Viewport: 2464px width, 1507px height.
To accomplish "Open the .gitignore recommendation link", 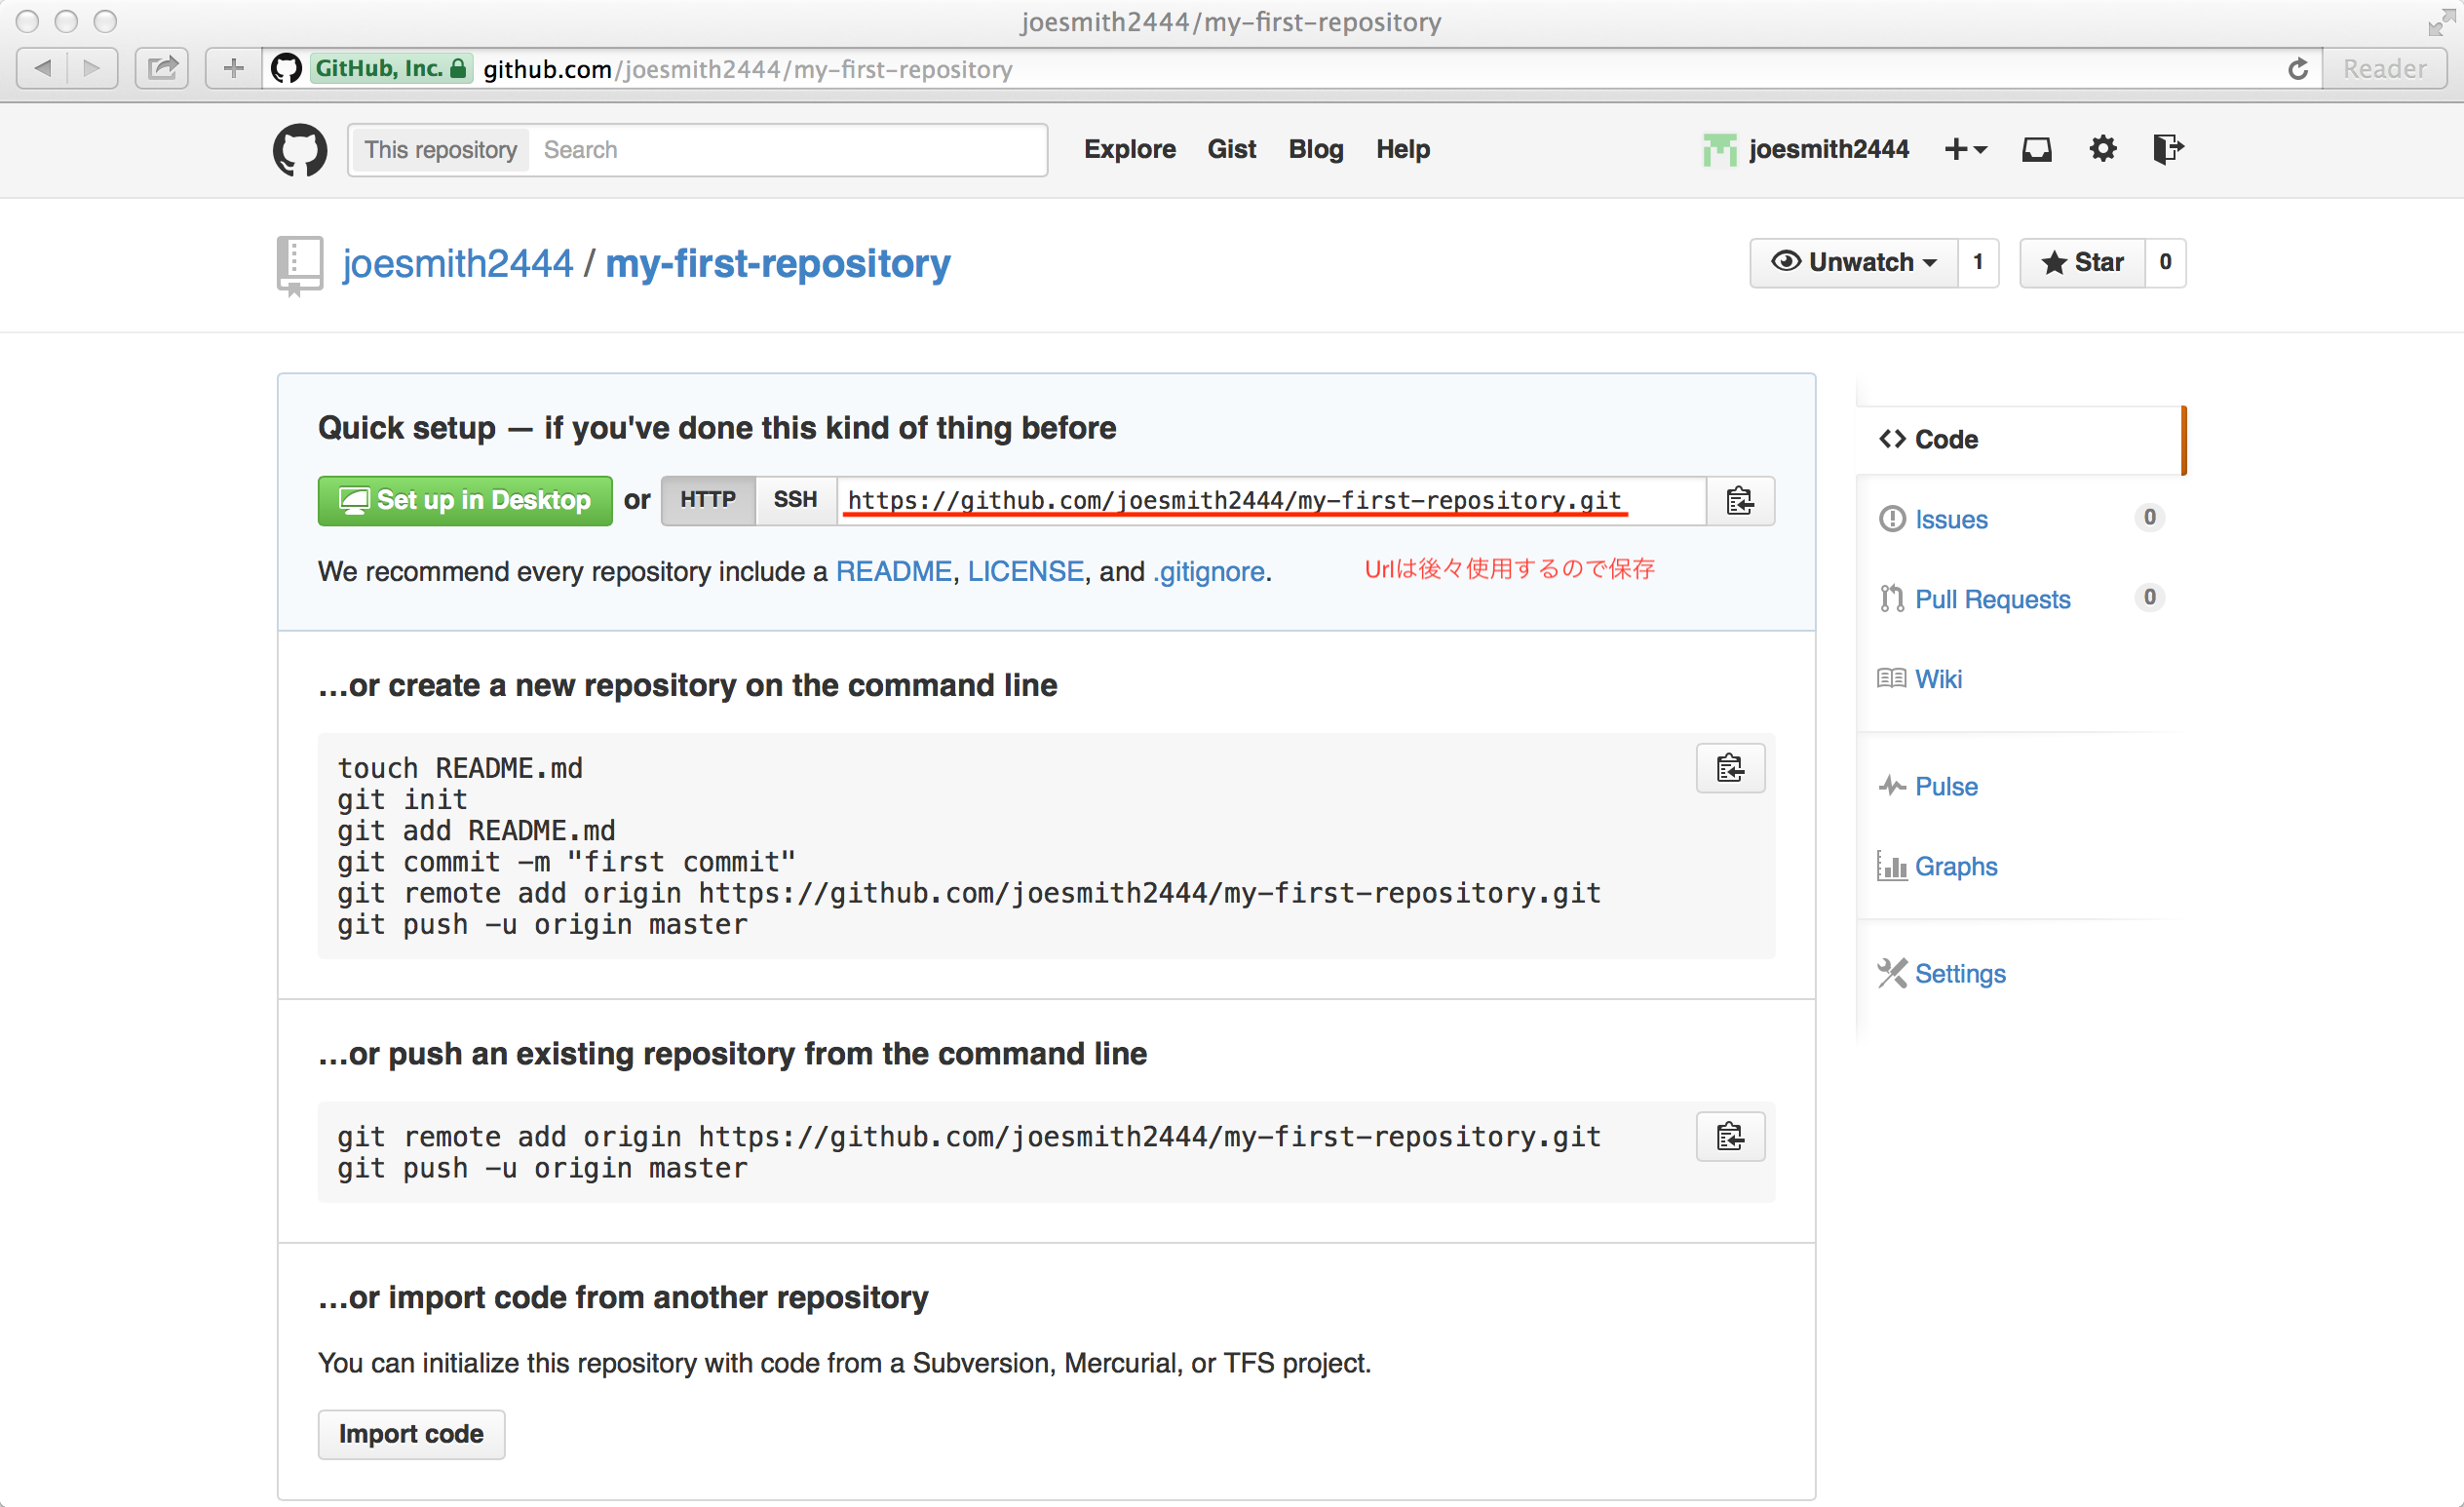I will 1208,571.
